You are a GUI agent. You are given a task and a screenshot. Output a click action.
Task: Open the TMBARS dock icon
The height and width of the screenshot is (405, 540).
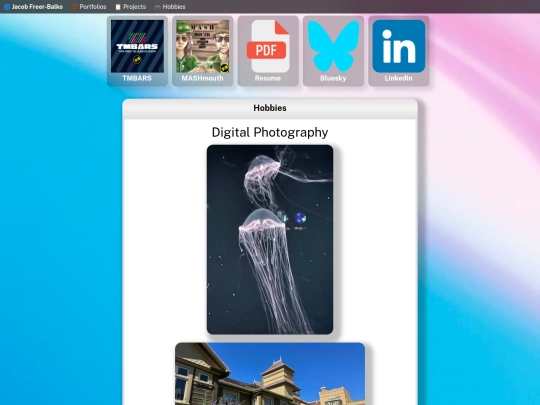pos(137,46)
